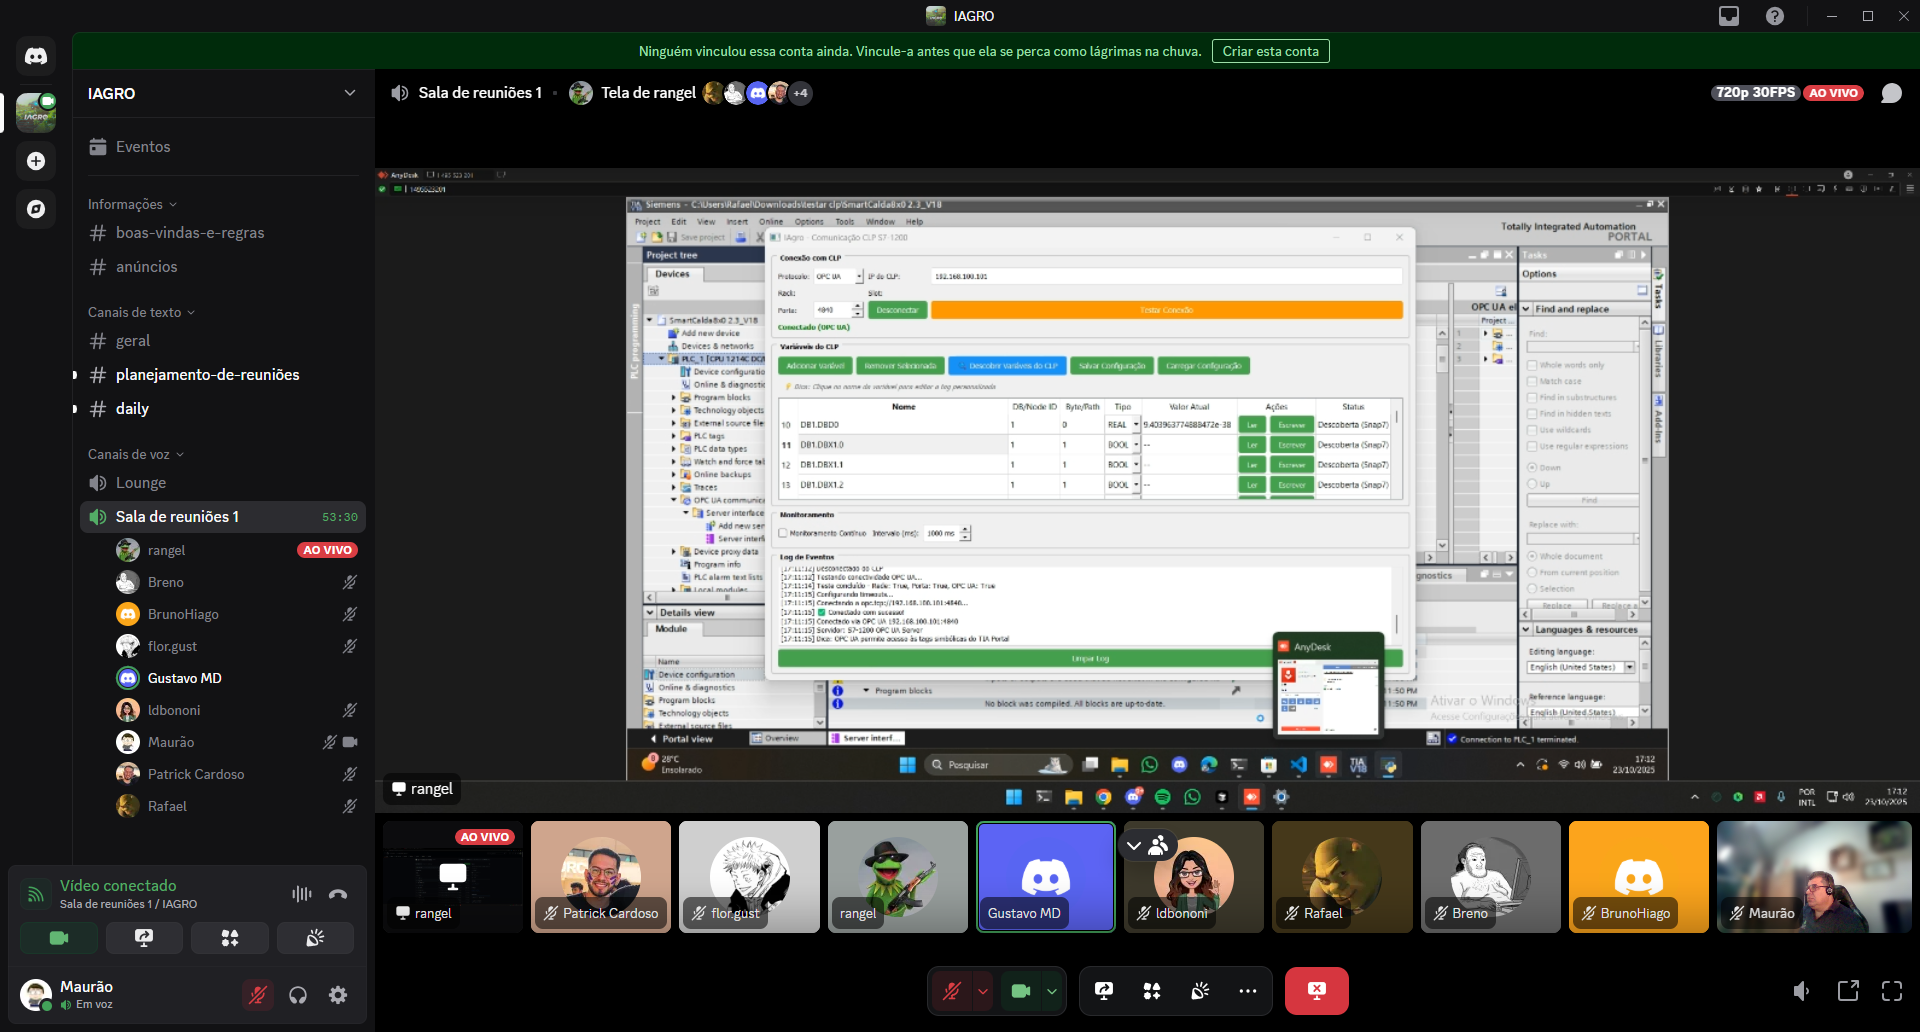Start an activity in voice panel
Screen dimensions: 1920x1032
click(230, 938)
